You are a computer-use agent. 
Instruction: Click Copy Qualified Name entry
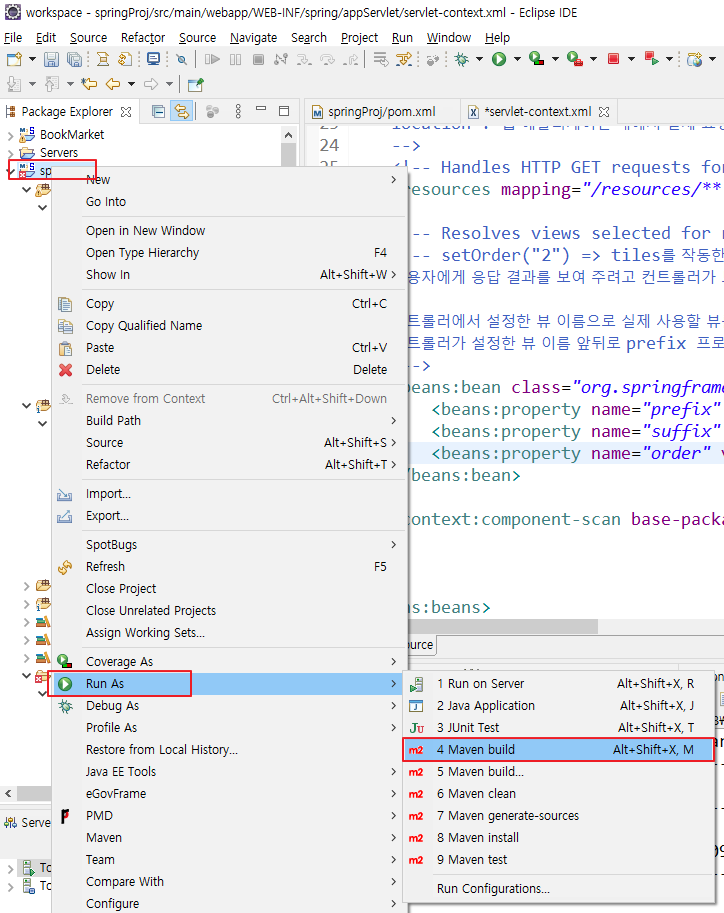228,325
